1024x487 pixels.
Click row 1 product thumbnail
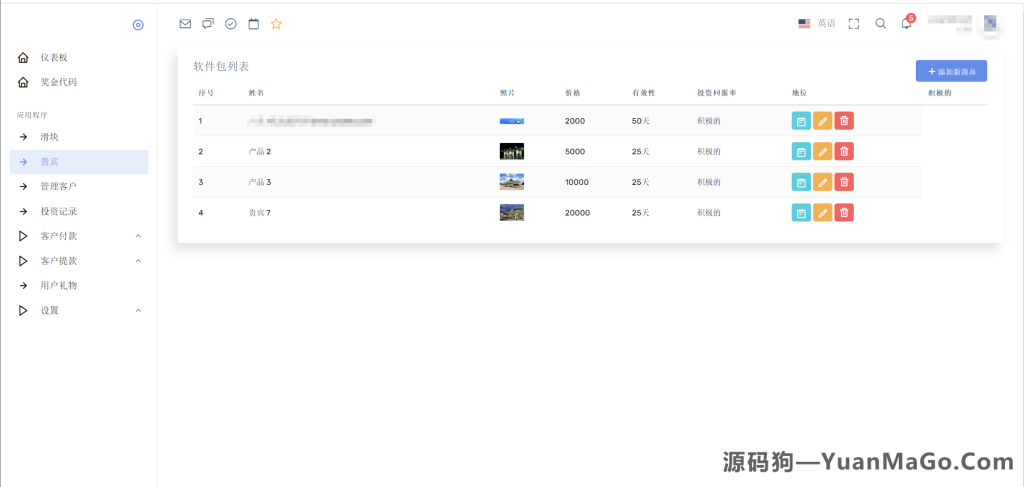tap(511, 121)
